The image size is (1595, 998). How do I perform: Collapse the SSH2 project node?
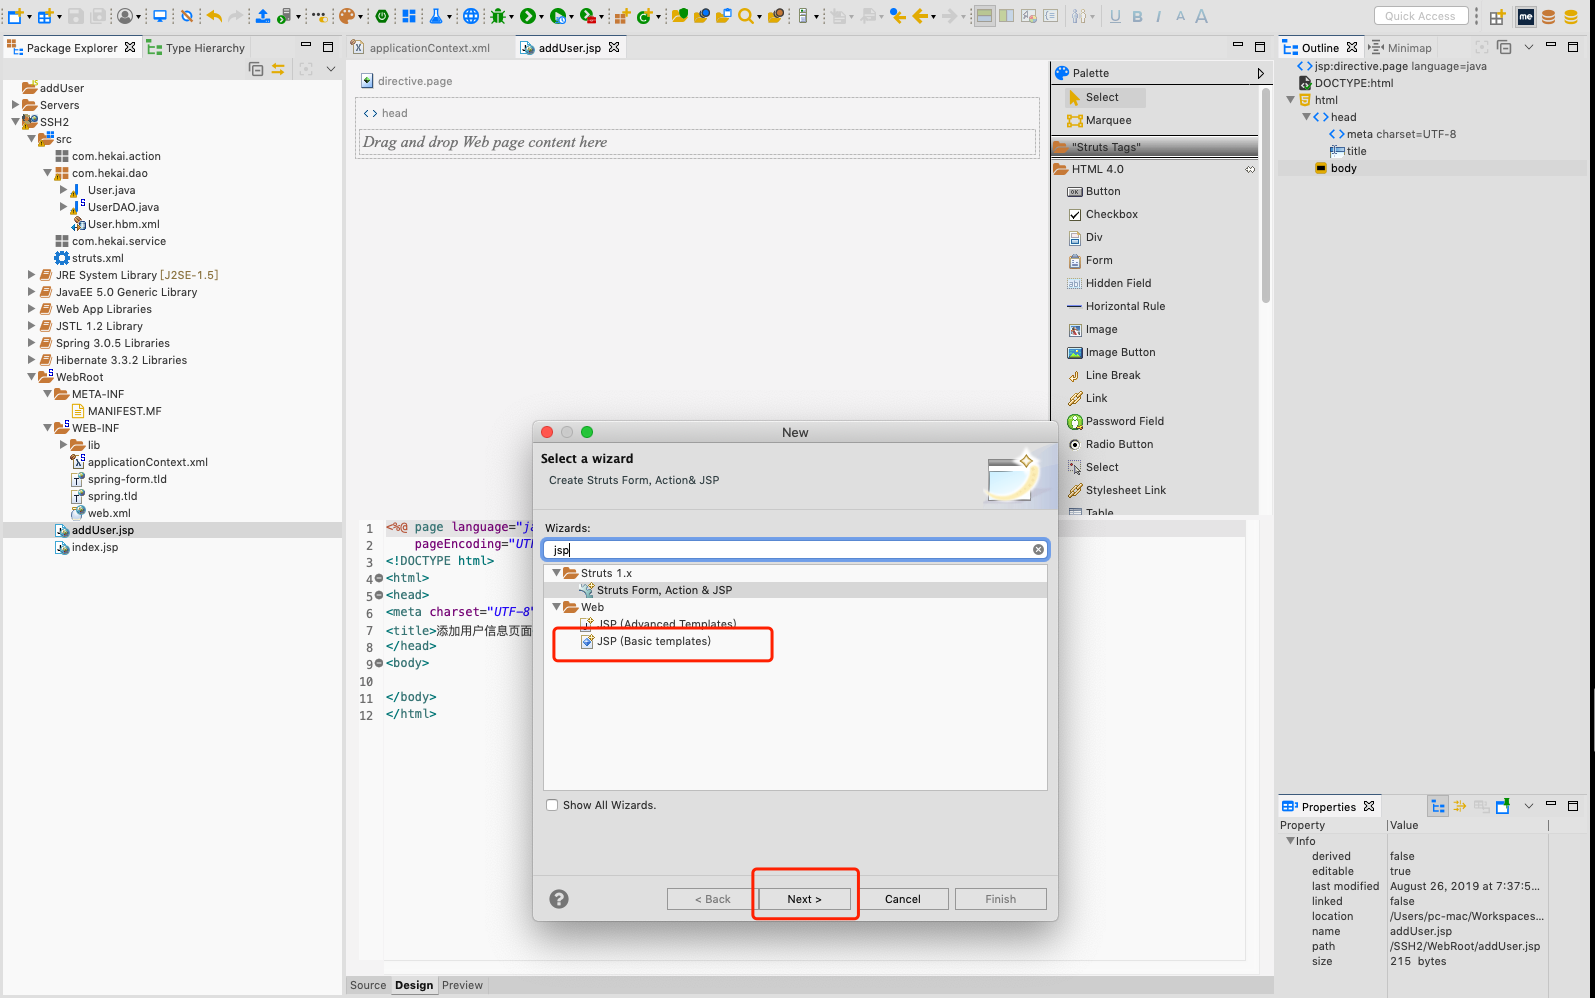pos(16,122)
